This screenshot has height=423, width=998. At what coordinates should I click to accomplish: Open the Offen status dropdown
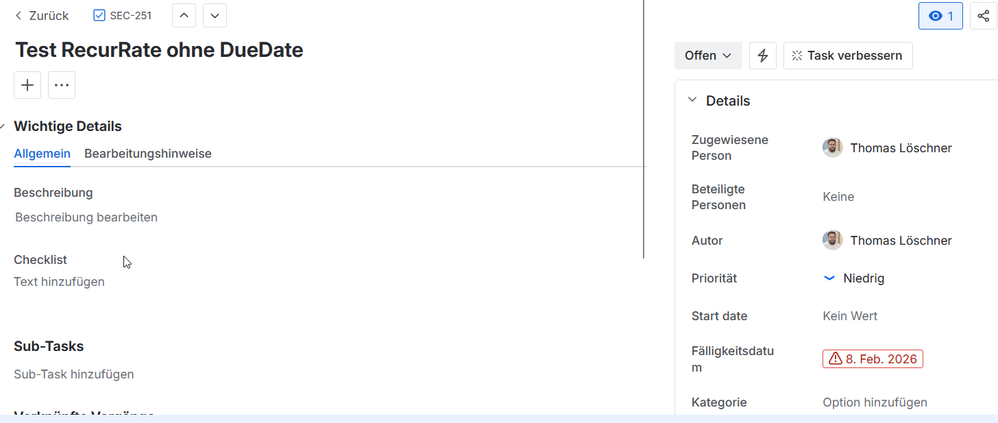coord(708,56)
